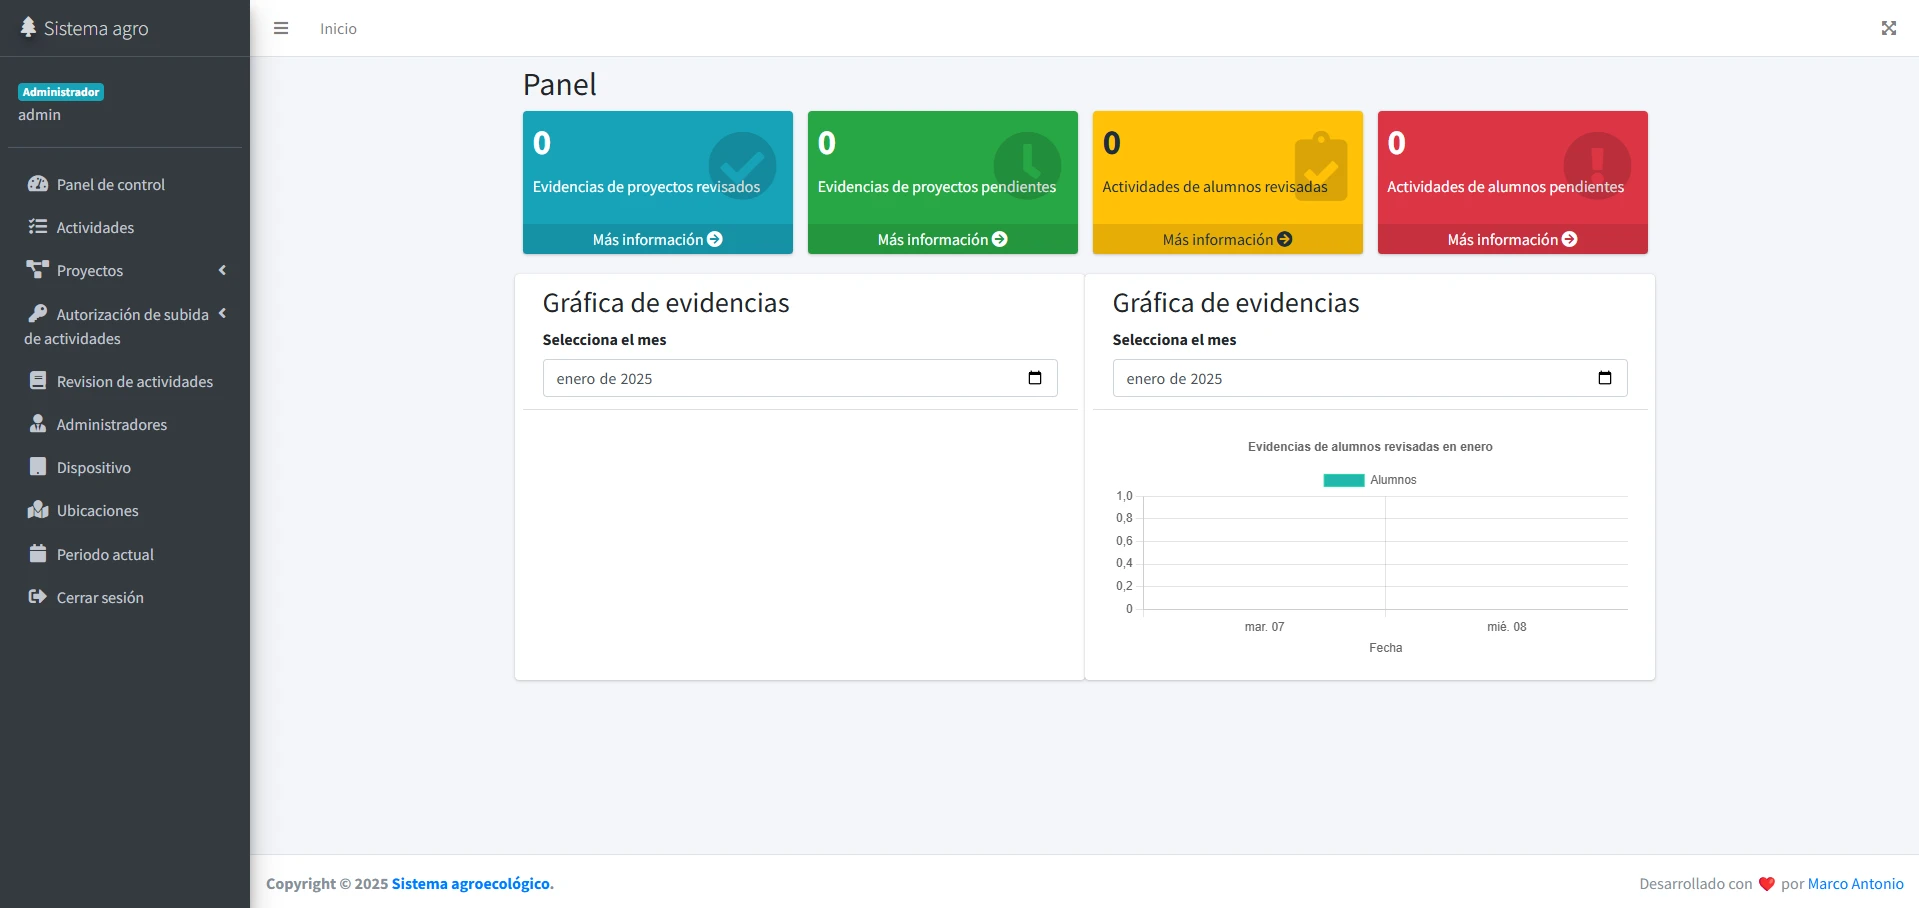Click the Administradores user icon
Screen dimensions: 1919x908
click(x=38, y=424)
